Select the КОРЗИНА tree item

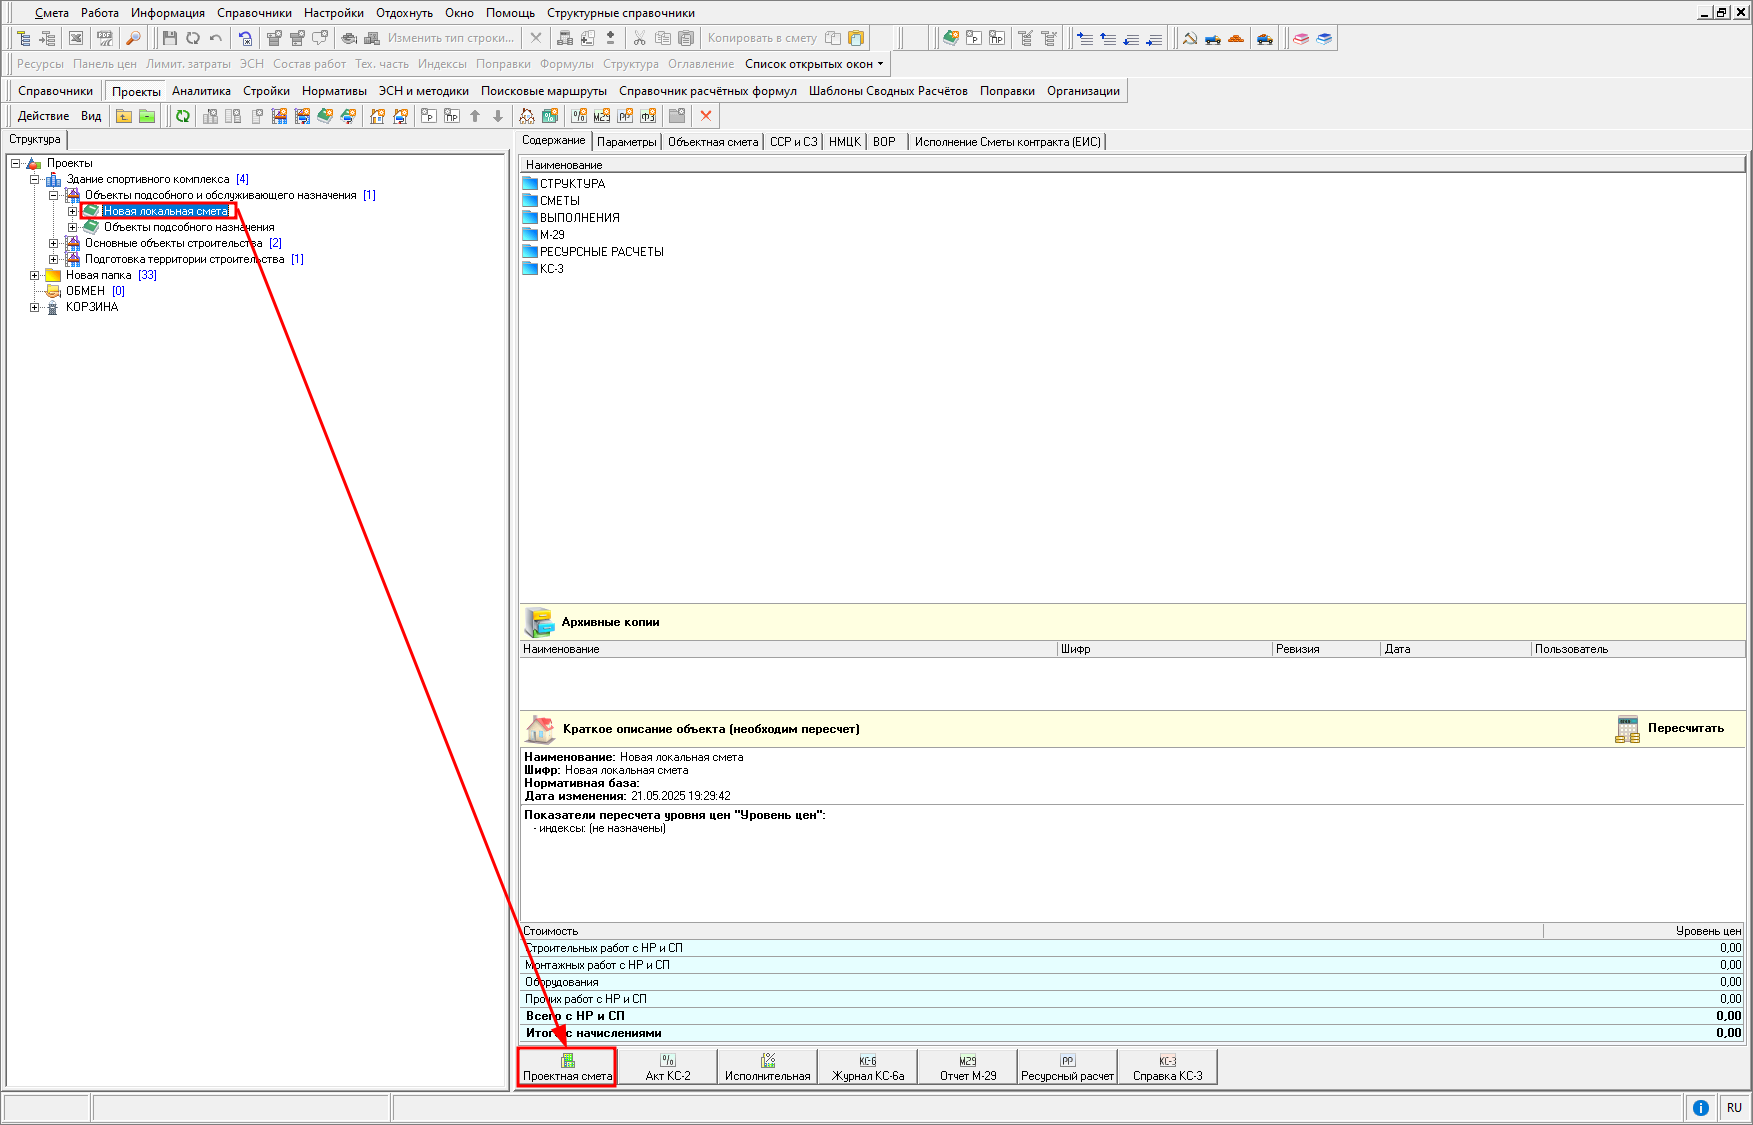[x=92, y=307]
